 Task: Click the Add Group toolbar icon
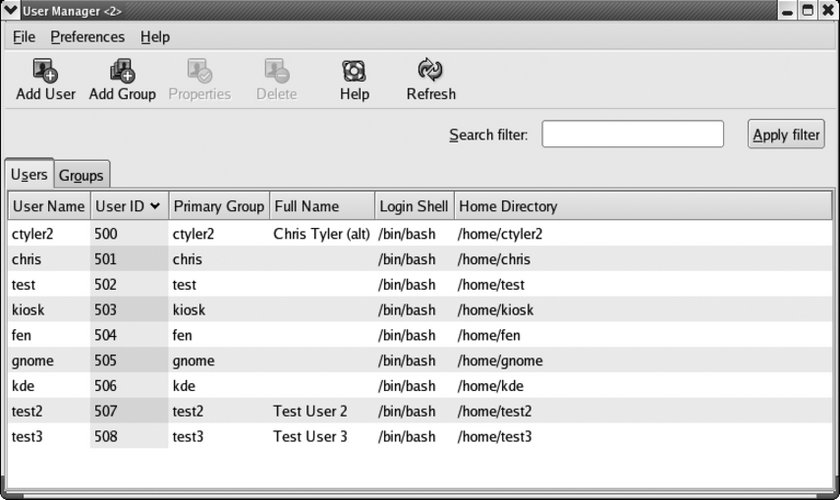pos(122,71)
